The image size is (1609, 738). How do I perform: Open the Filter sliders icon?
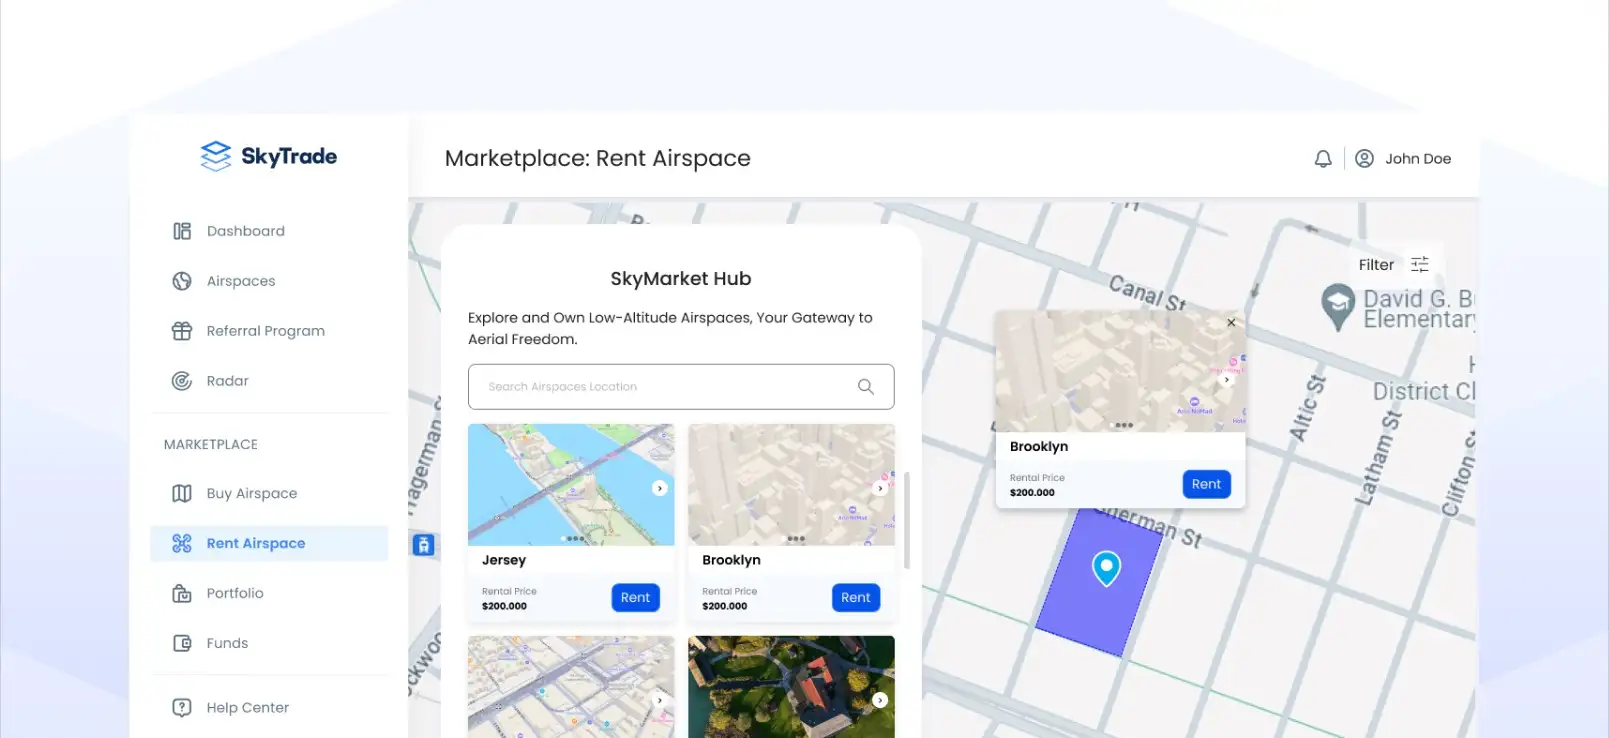coord(1419,265)
